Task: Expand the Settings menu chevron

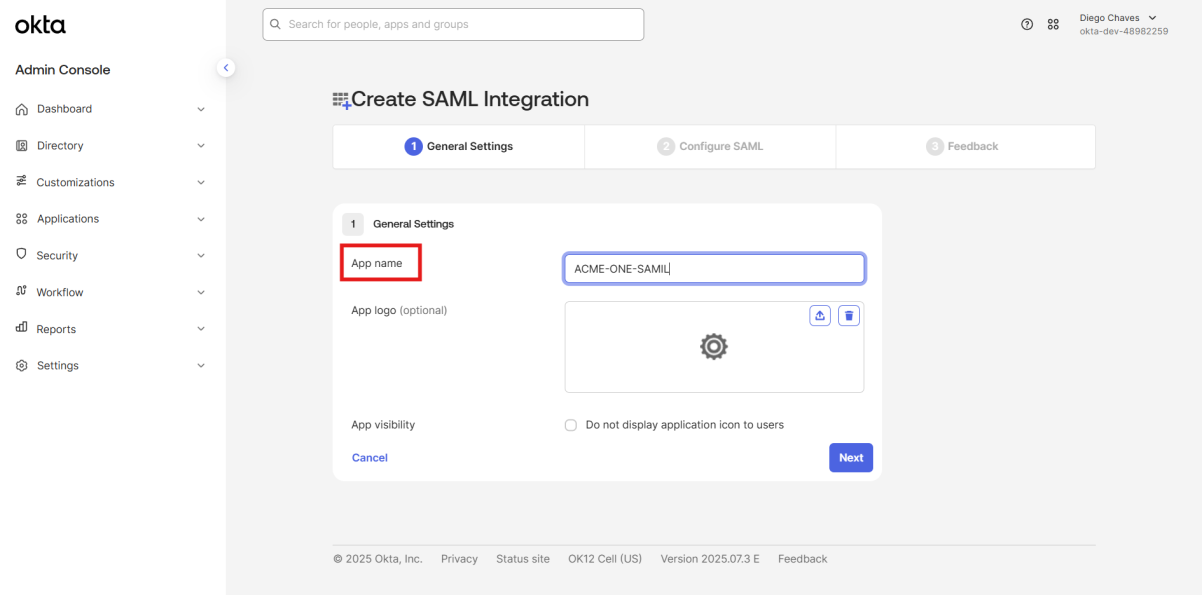Action: tap(201, 366)
